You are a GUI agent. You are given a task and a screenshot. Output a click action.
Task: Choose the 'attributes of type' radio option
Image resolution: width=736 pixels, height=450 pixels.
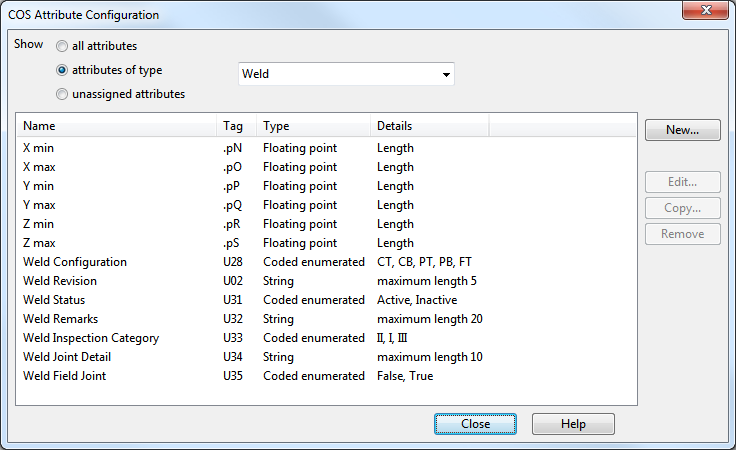pos(63,70)
